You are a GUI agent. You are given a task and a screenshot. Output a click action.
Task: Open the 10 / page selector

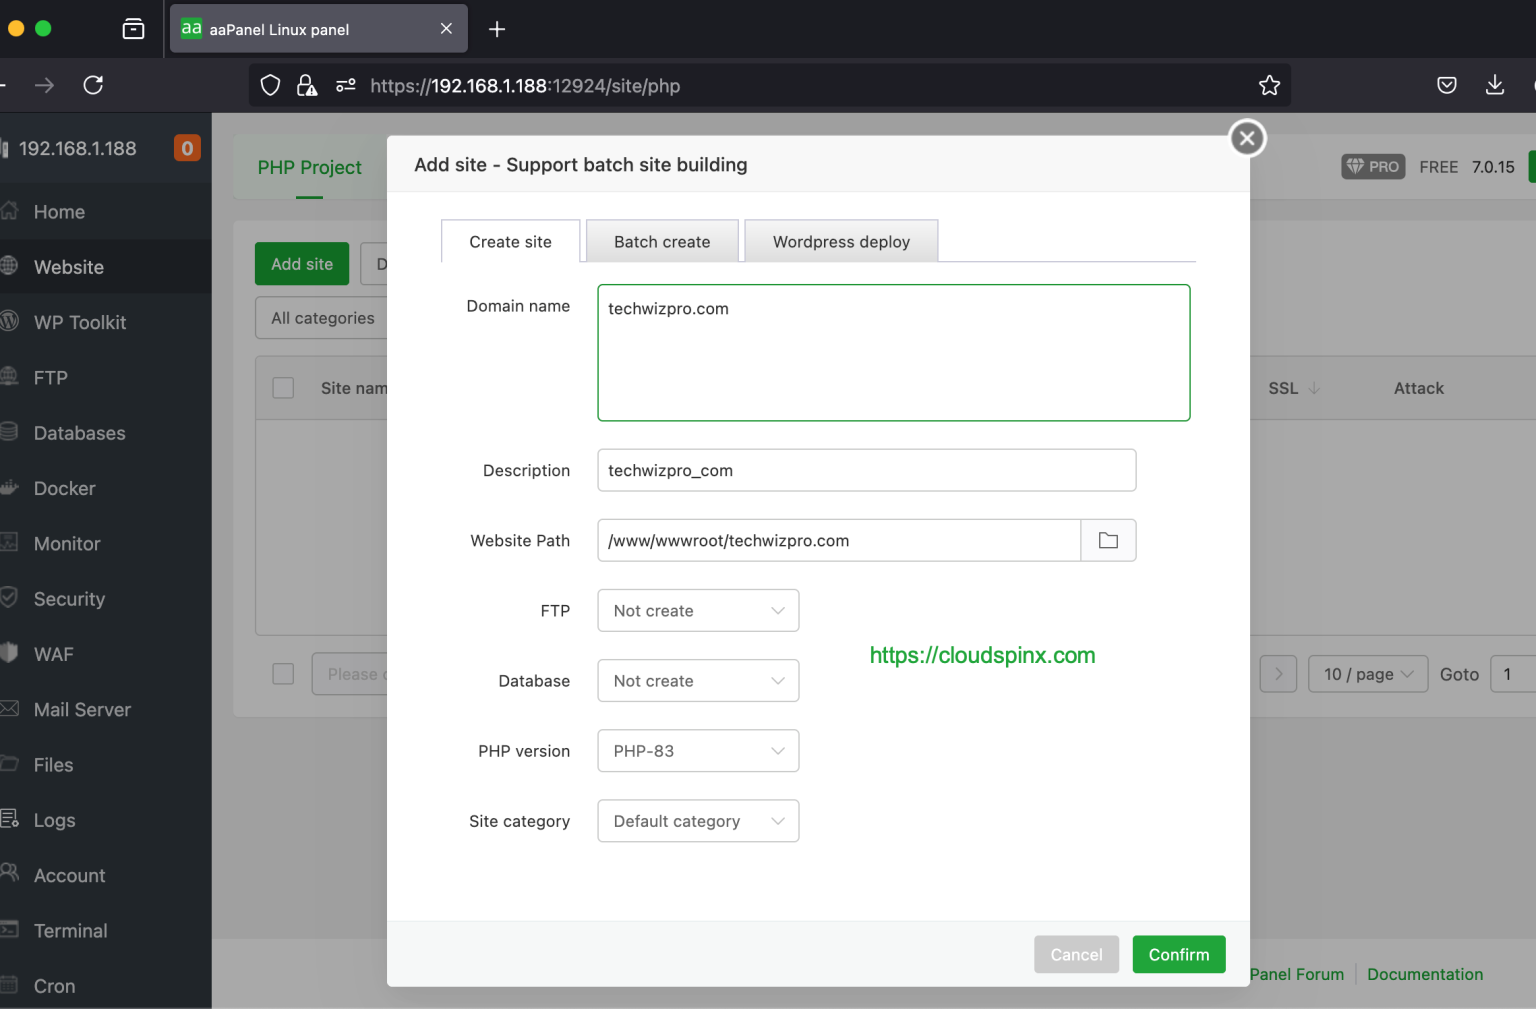click(1367, 674)
